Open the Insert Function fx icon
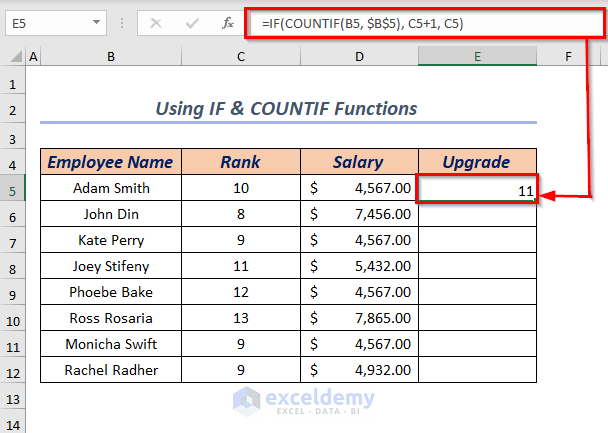The width and height of the screenshot is (608, 433). [228, 24]
